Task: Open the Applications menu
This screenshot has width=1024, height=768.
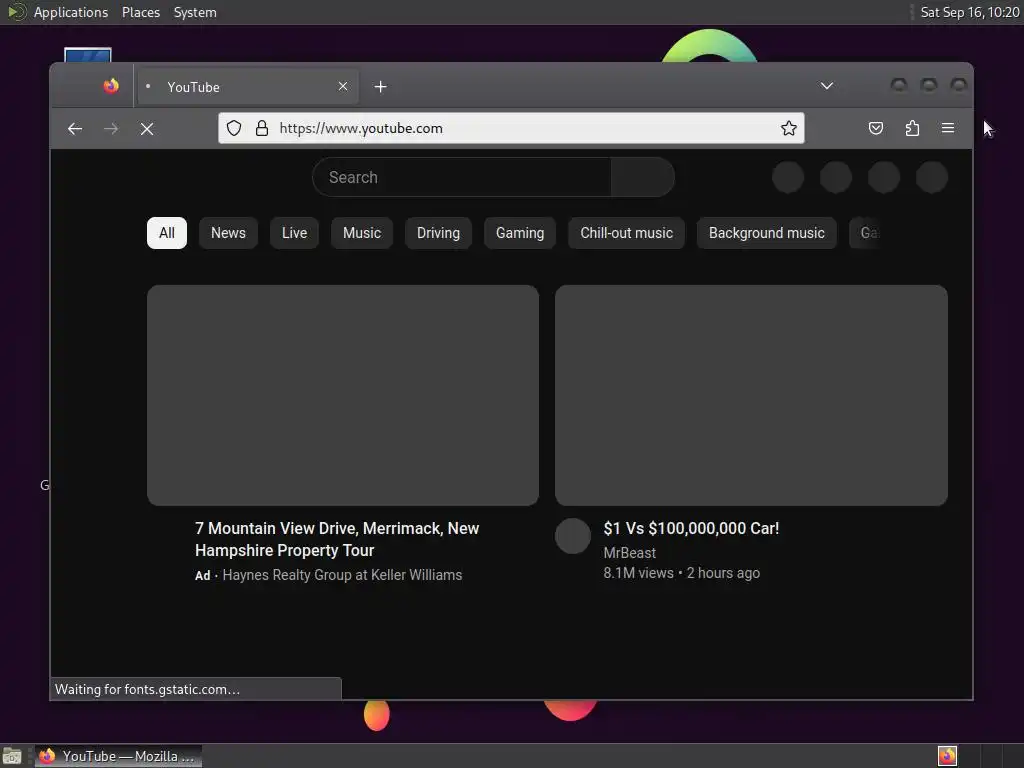Action: [71, 12]
